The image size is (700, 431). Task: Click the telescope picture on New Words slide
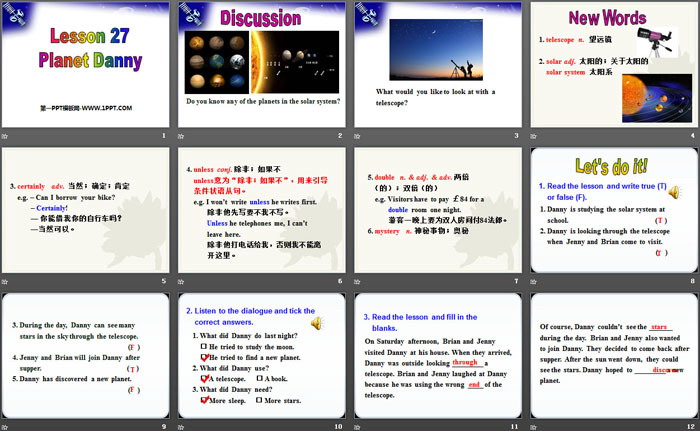pyautogui.click(x=657, y=41)
